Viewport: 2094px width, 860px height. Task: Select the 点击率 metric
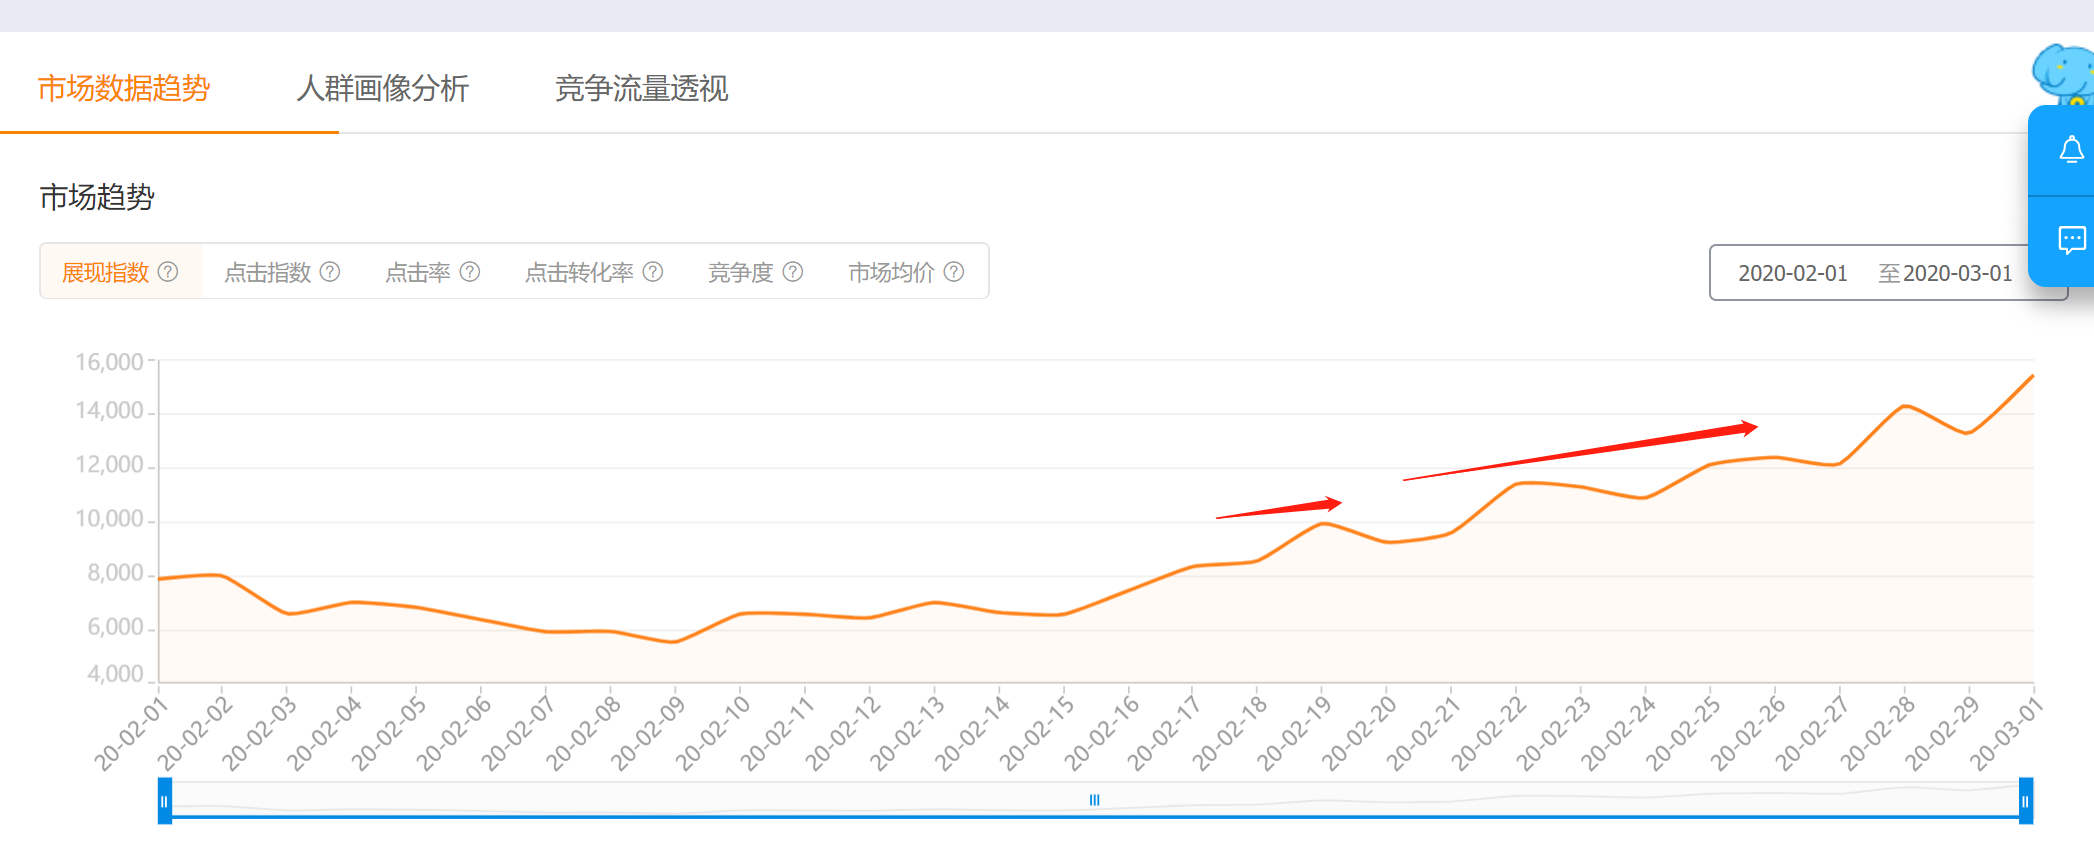pyautogui.click(x=418, y=272)
